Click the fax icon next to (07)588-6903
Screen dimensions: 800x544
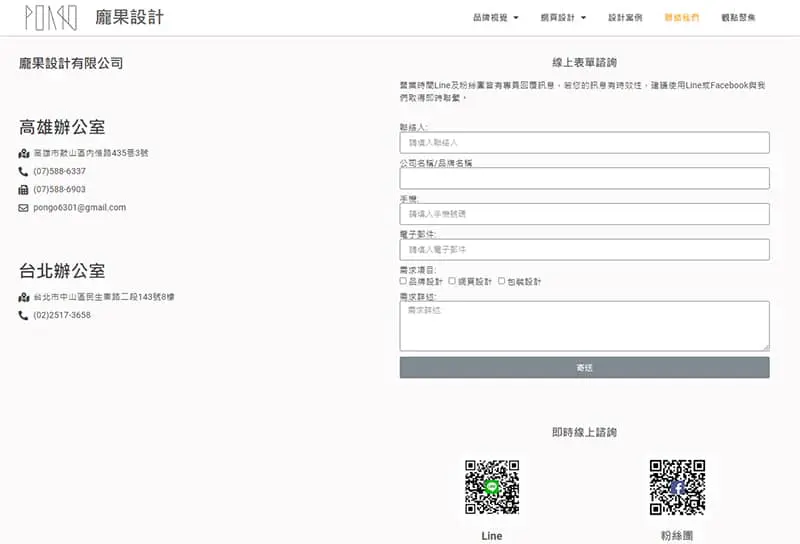(x=24, y=190)
